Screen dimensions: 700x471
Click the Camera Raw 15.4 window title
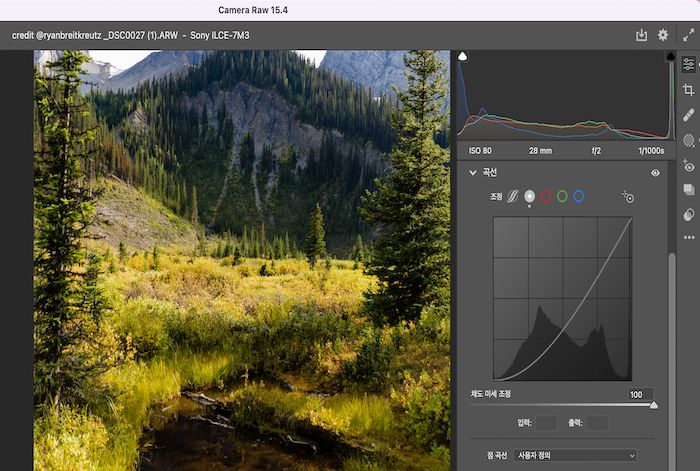[x=253, y=10]
